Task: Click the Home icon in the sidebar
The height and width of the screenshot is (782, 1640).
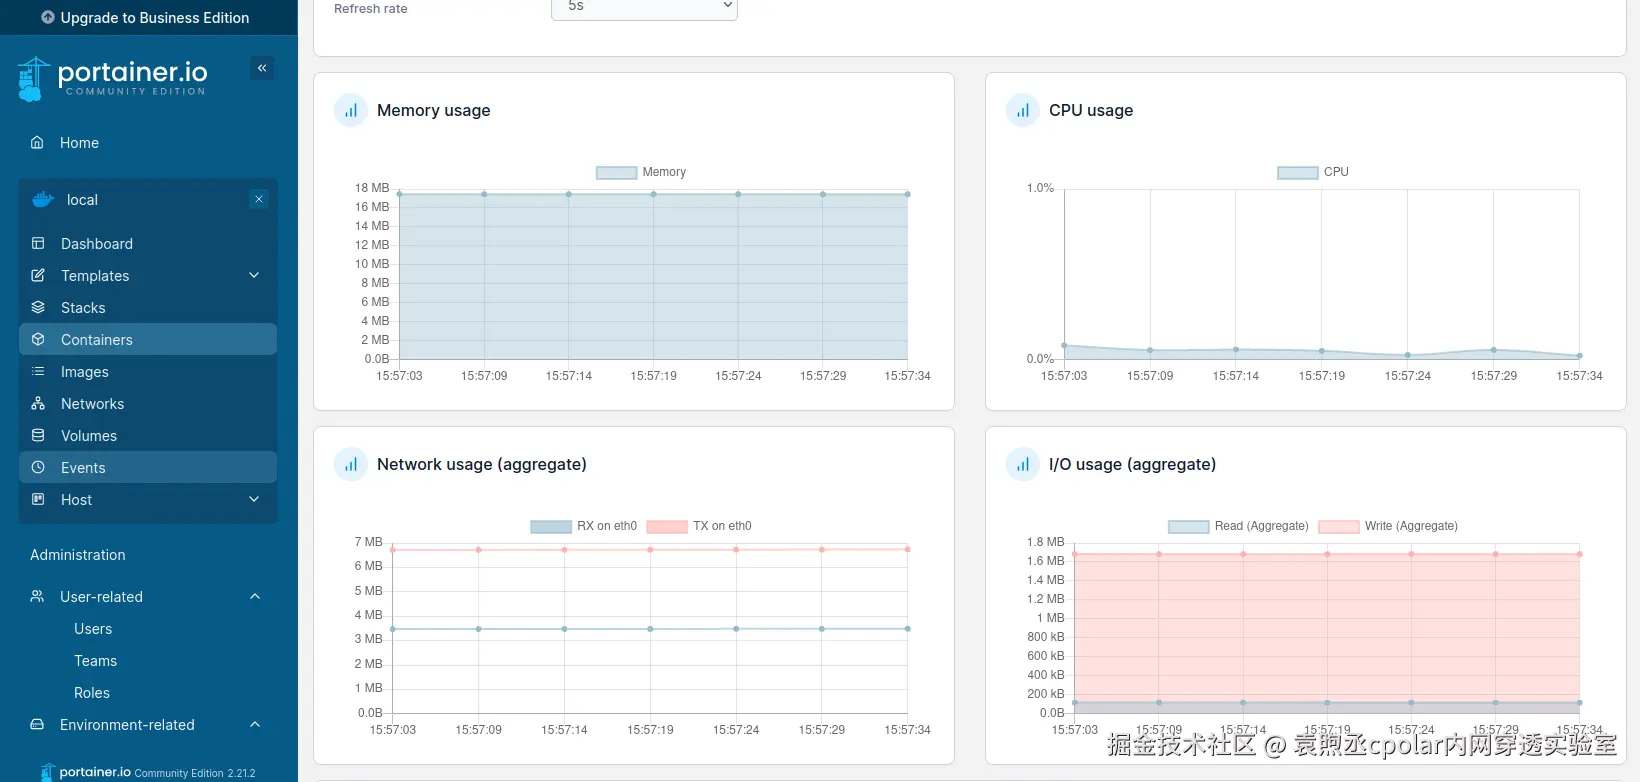Action: tap(37, 143)
